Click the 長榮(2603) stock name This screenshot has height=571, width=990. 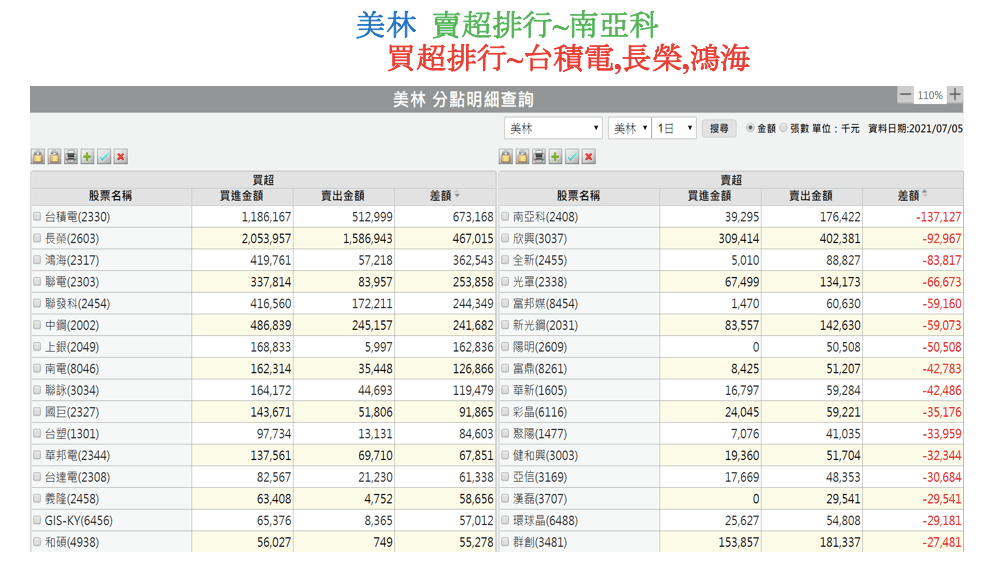point(73,239)
